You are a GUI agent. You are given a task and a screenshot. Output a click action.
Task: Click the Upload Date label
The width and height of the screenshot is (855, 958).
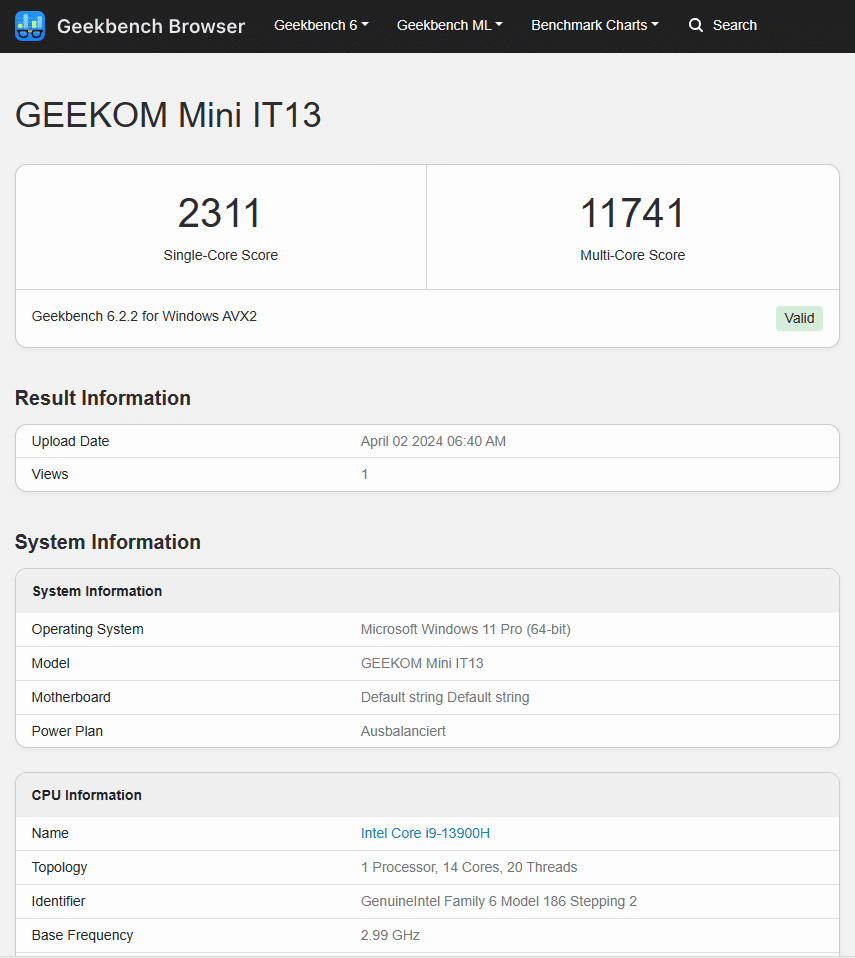tap(70, 441)
